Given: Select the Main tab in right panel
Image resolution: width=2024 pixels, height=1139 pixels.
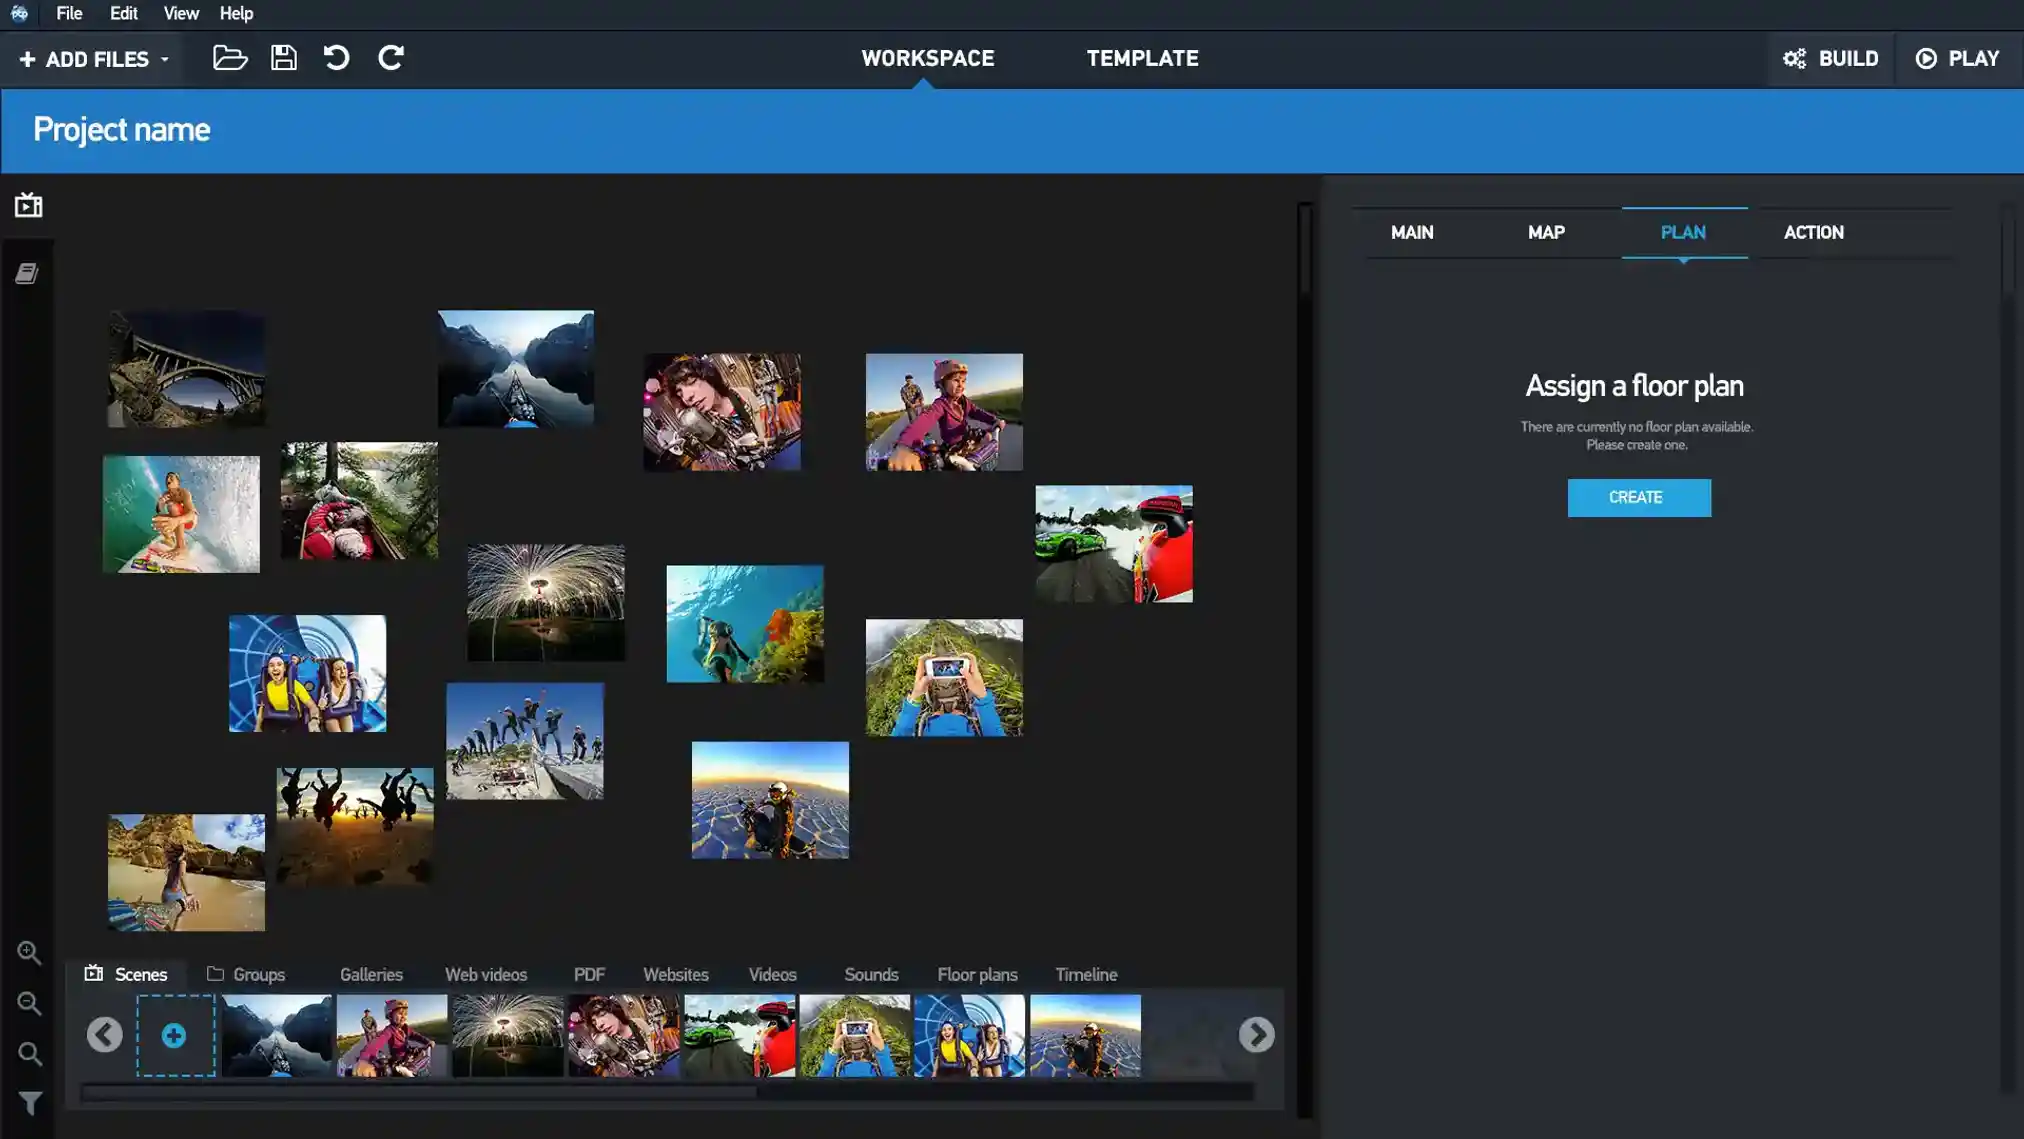Looking at the screenshot, I should coord(1412,233).
